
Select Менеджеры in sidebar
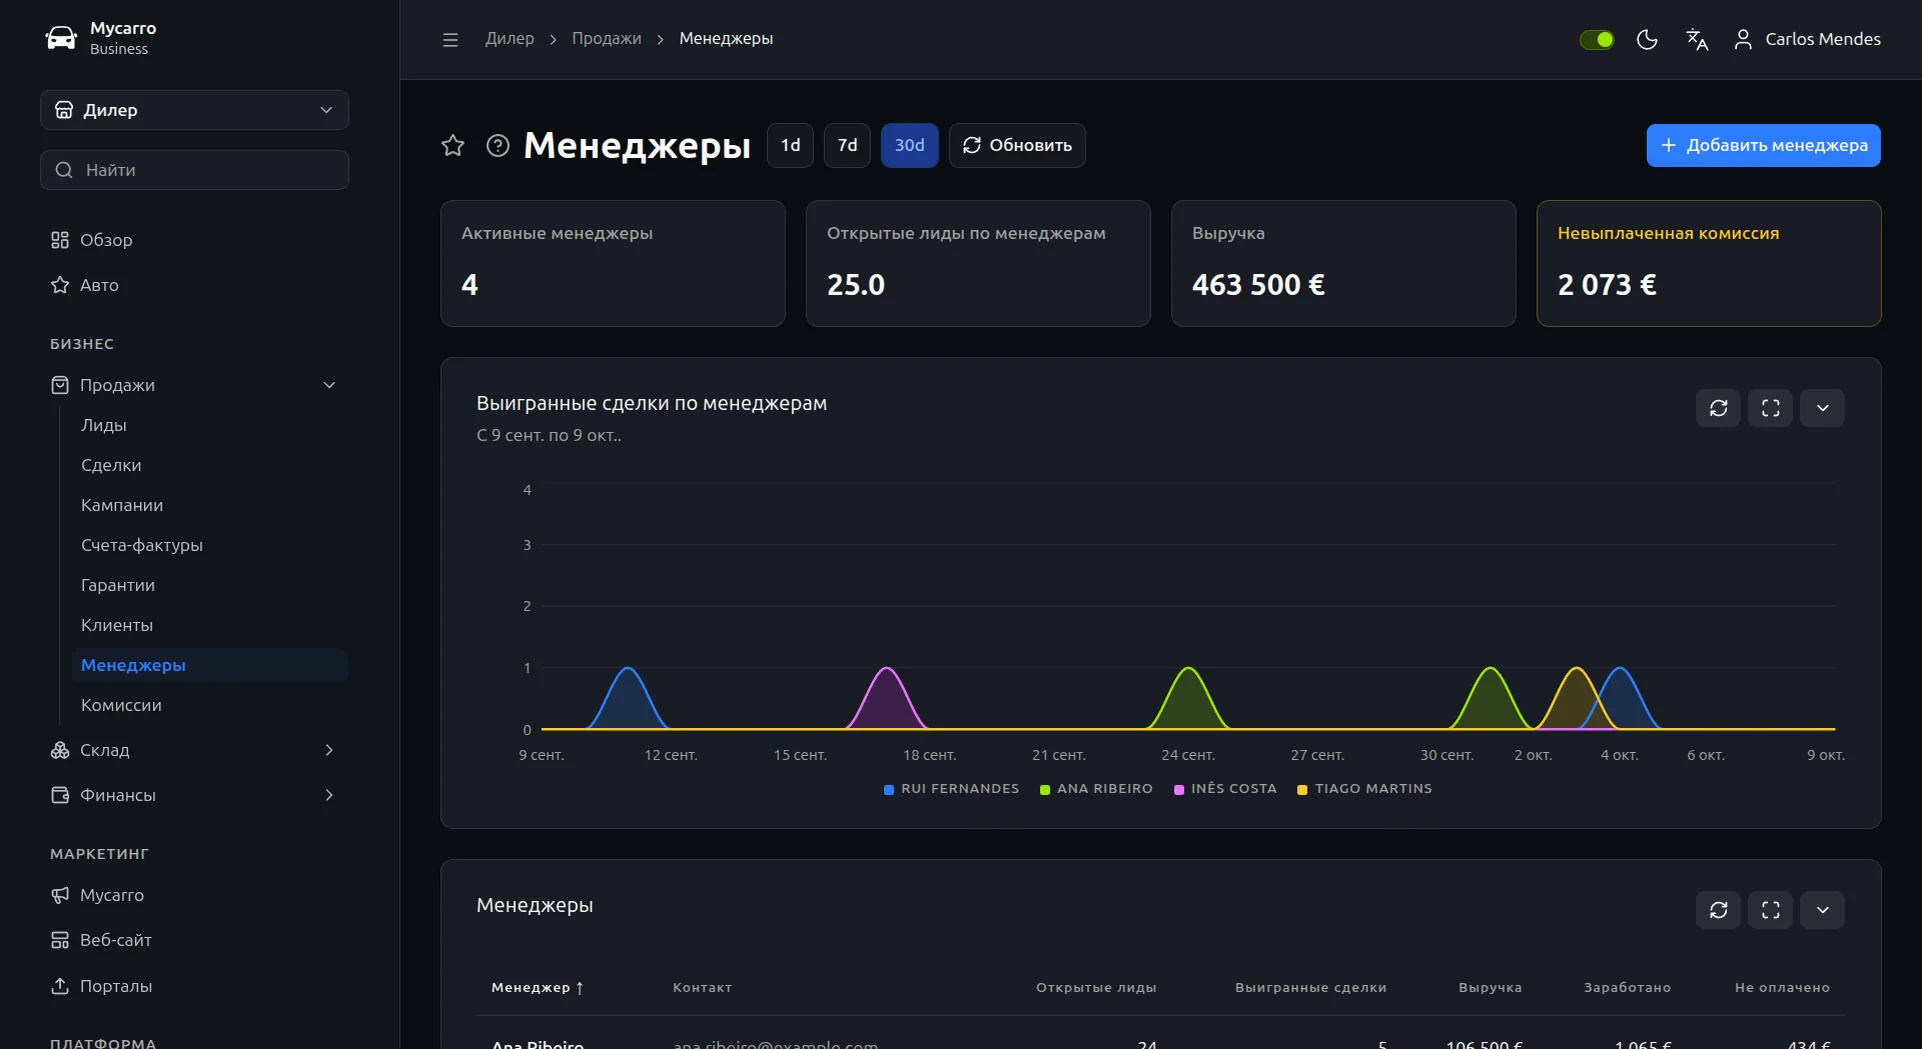[209, 665]
